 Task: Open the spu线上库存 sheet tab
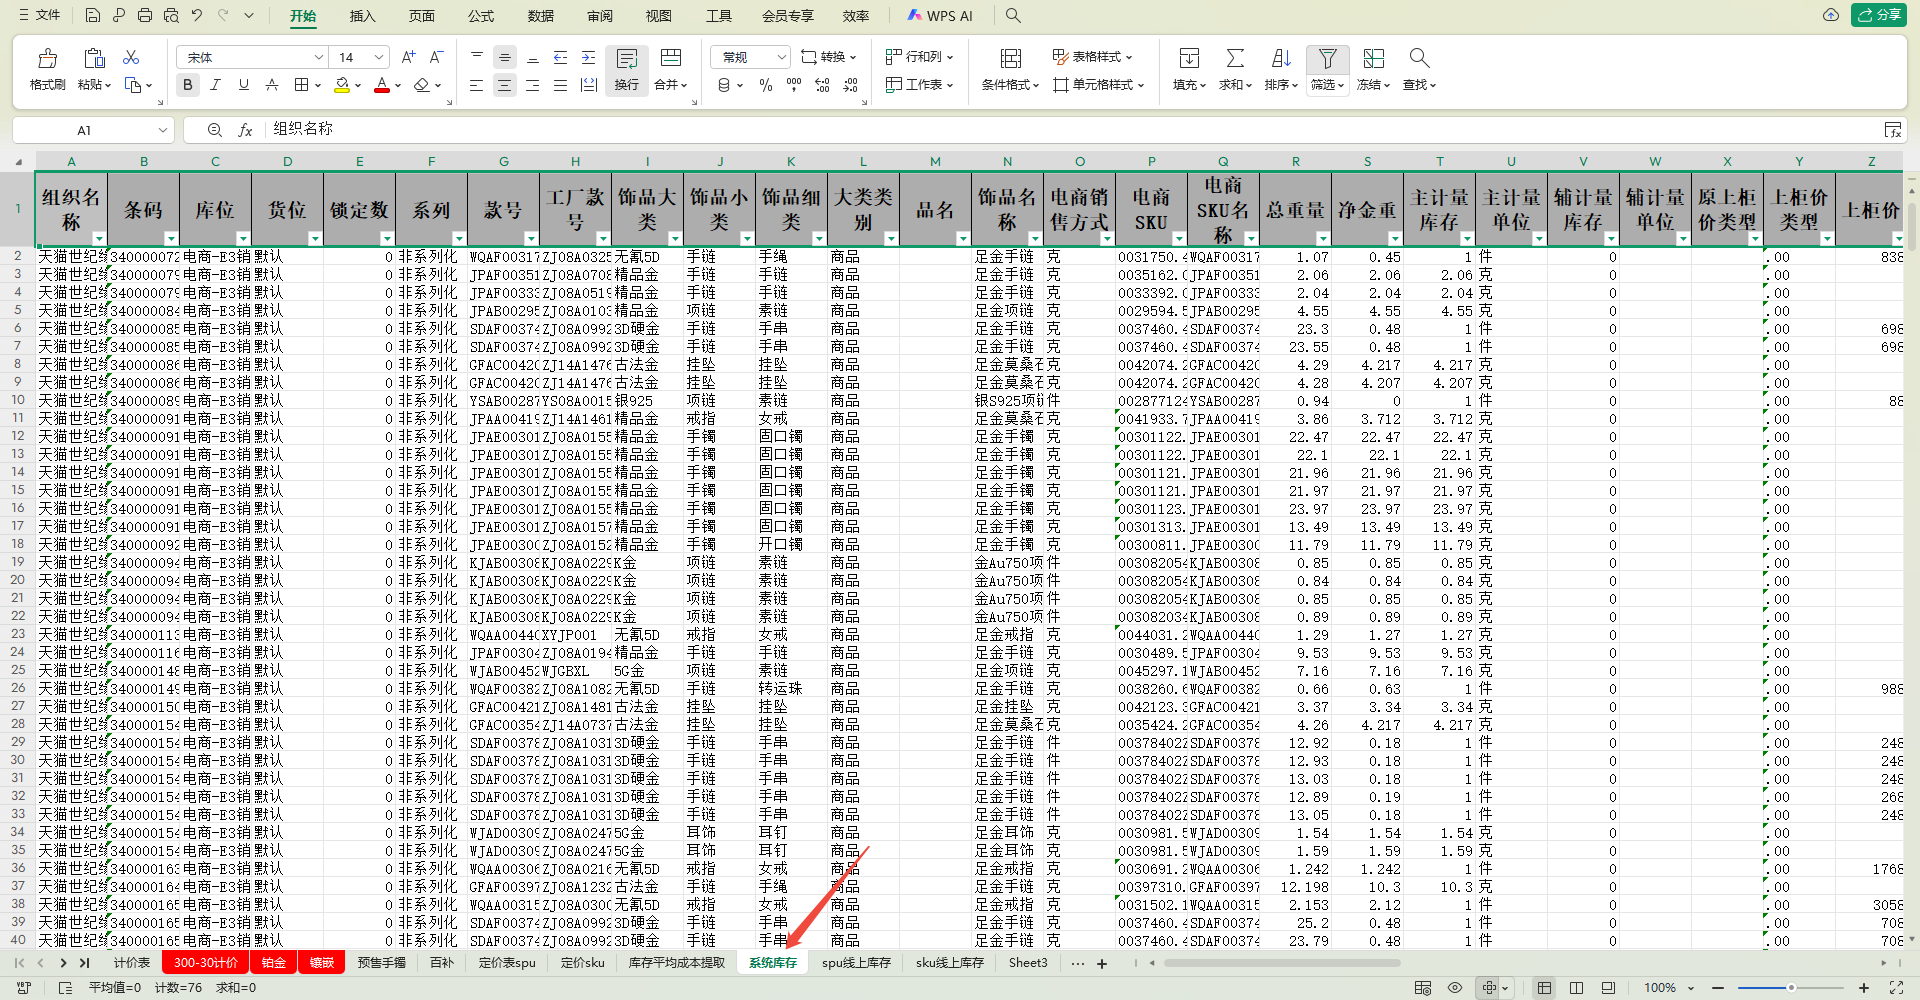(x=855, y=963)
